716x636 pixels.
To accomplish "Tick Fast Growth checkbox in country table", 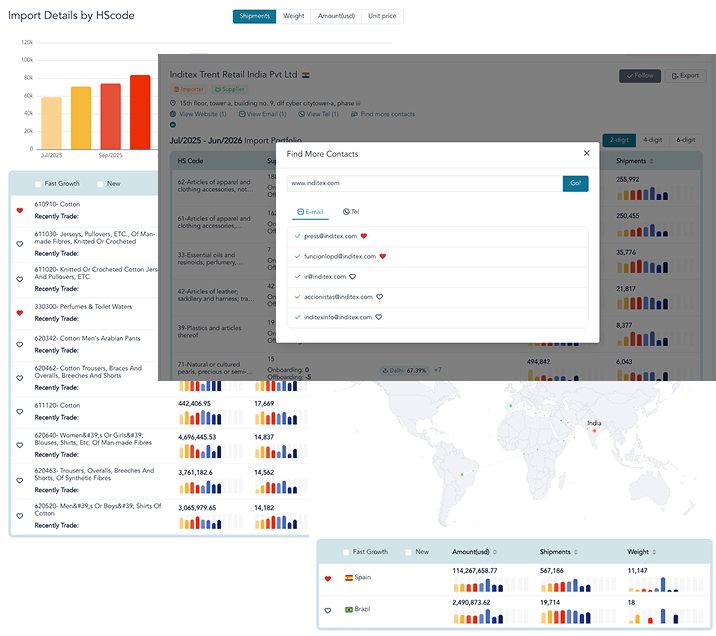I will click(x=346, y=552).
